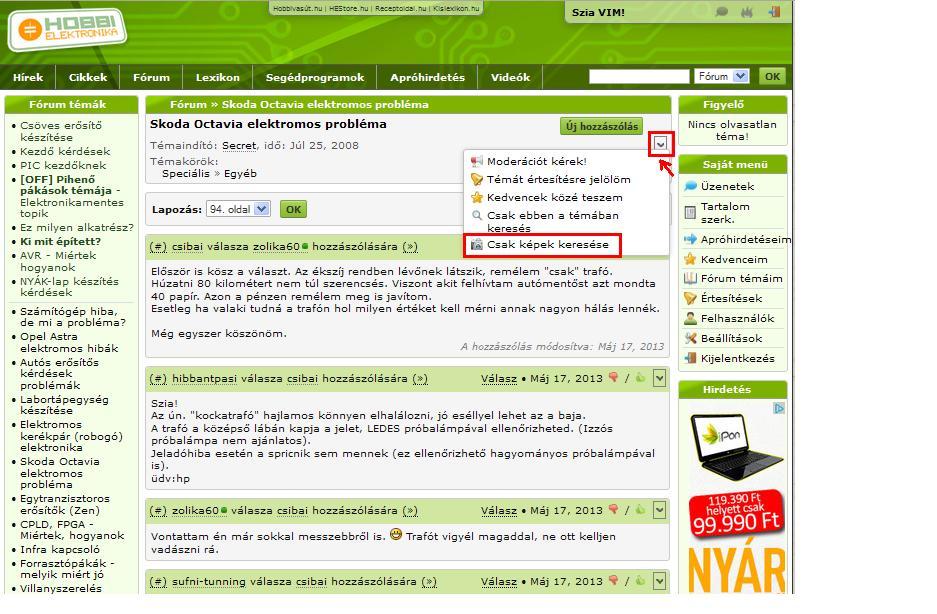Click the Hobbi Elektronika logo
The image size is (937, 614).
(68, 29)
